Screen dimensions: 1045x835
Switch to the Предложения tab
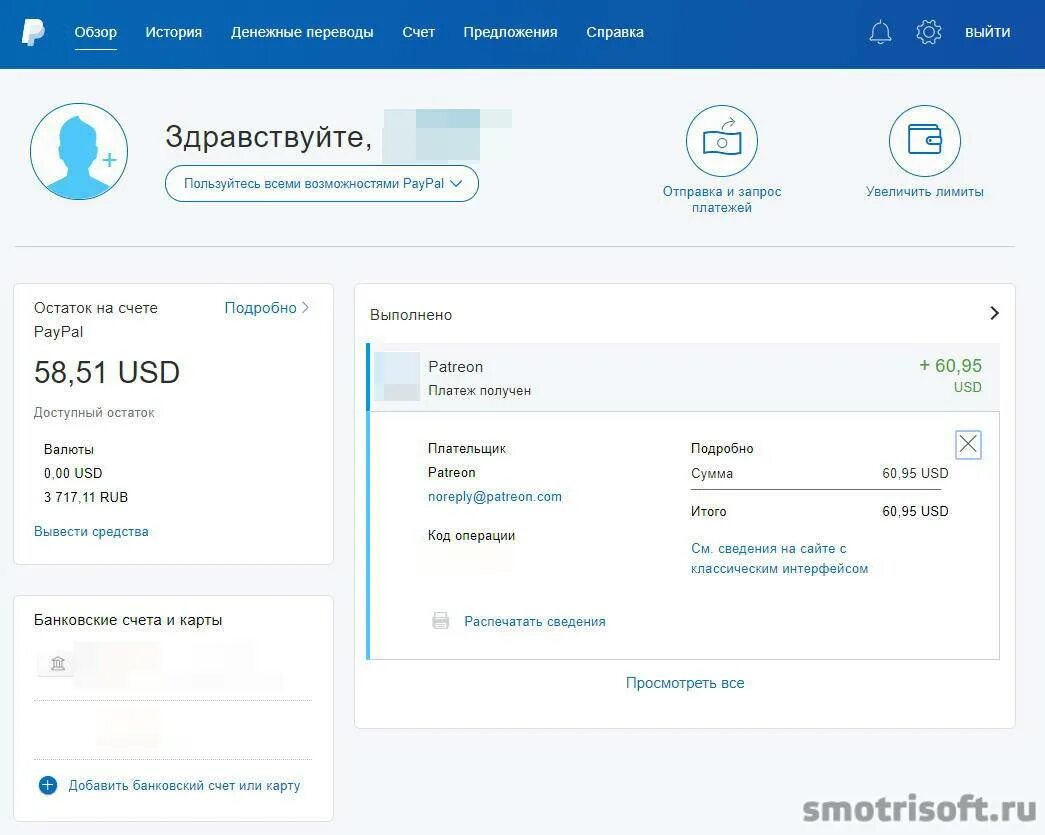511,32
